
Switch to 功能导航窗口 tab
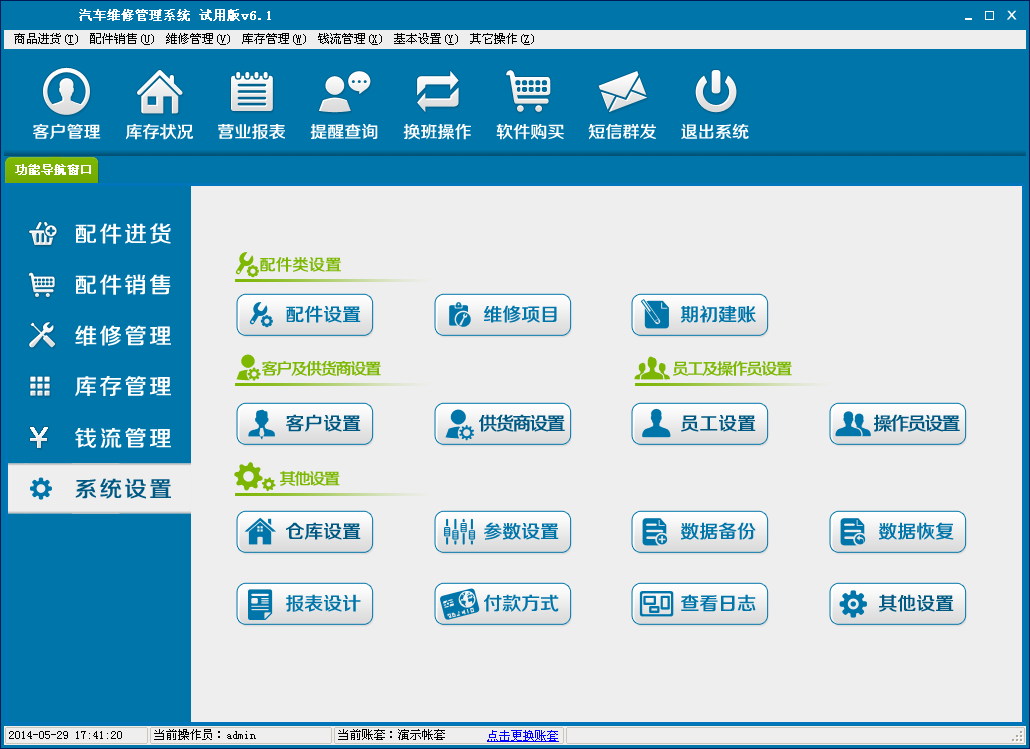(x=53, y=170)
